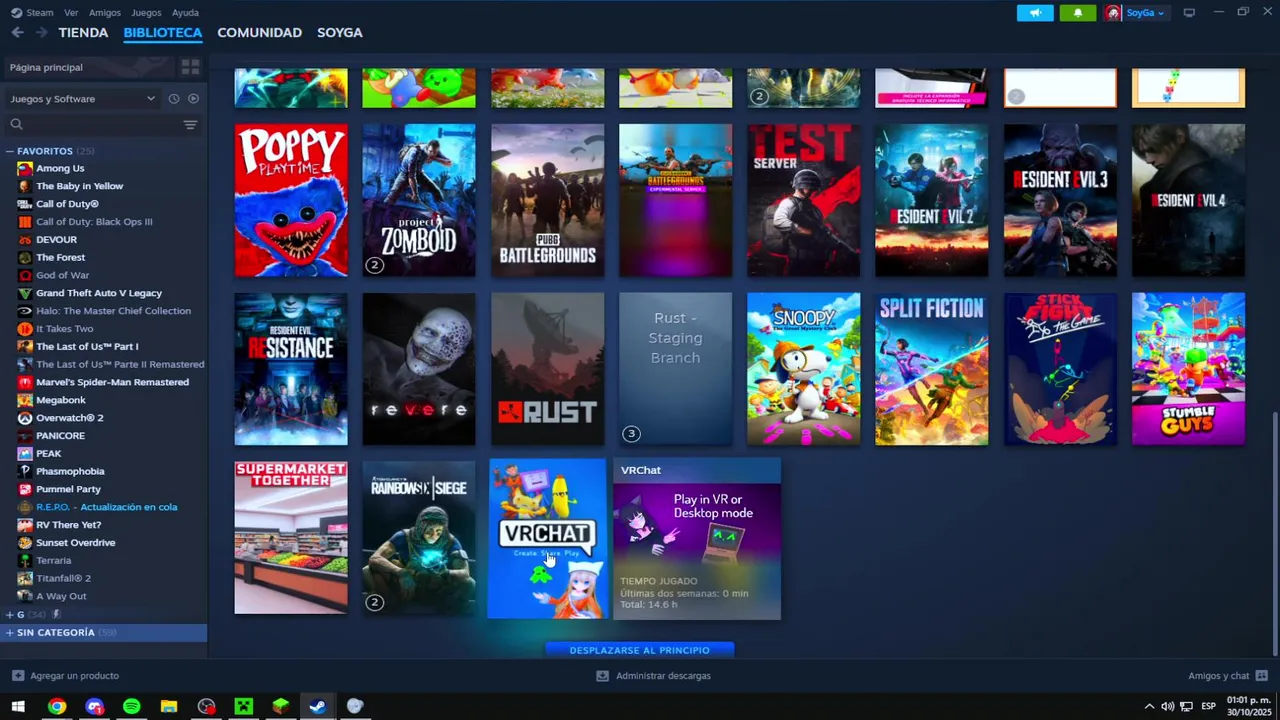Open the Split Fiction cover

point(931,369)
